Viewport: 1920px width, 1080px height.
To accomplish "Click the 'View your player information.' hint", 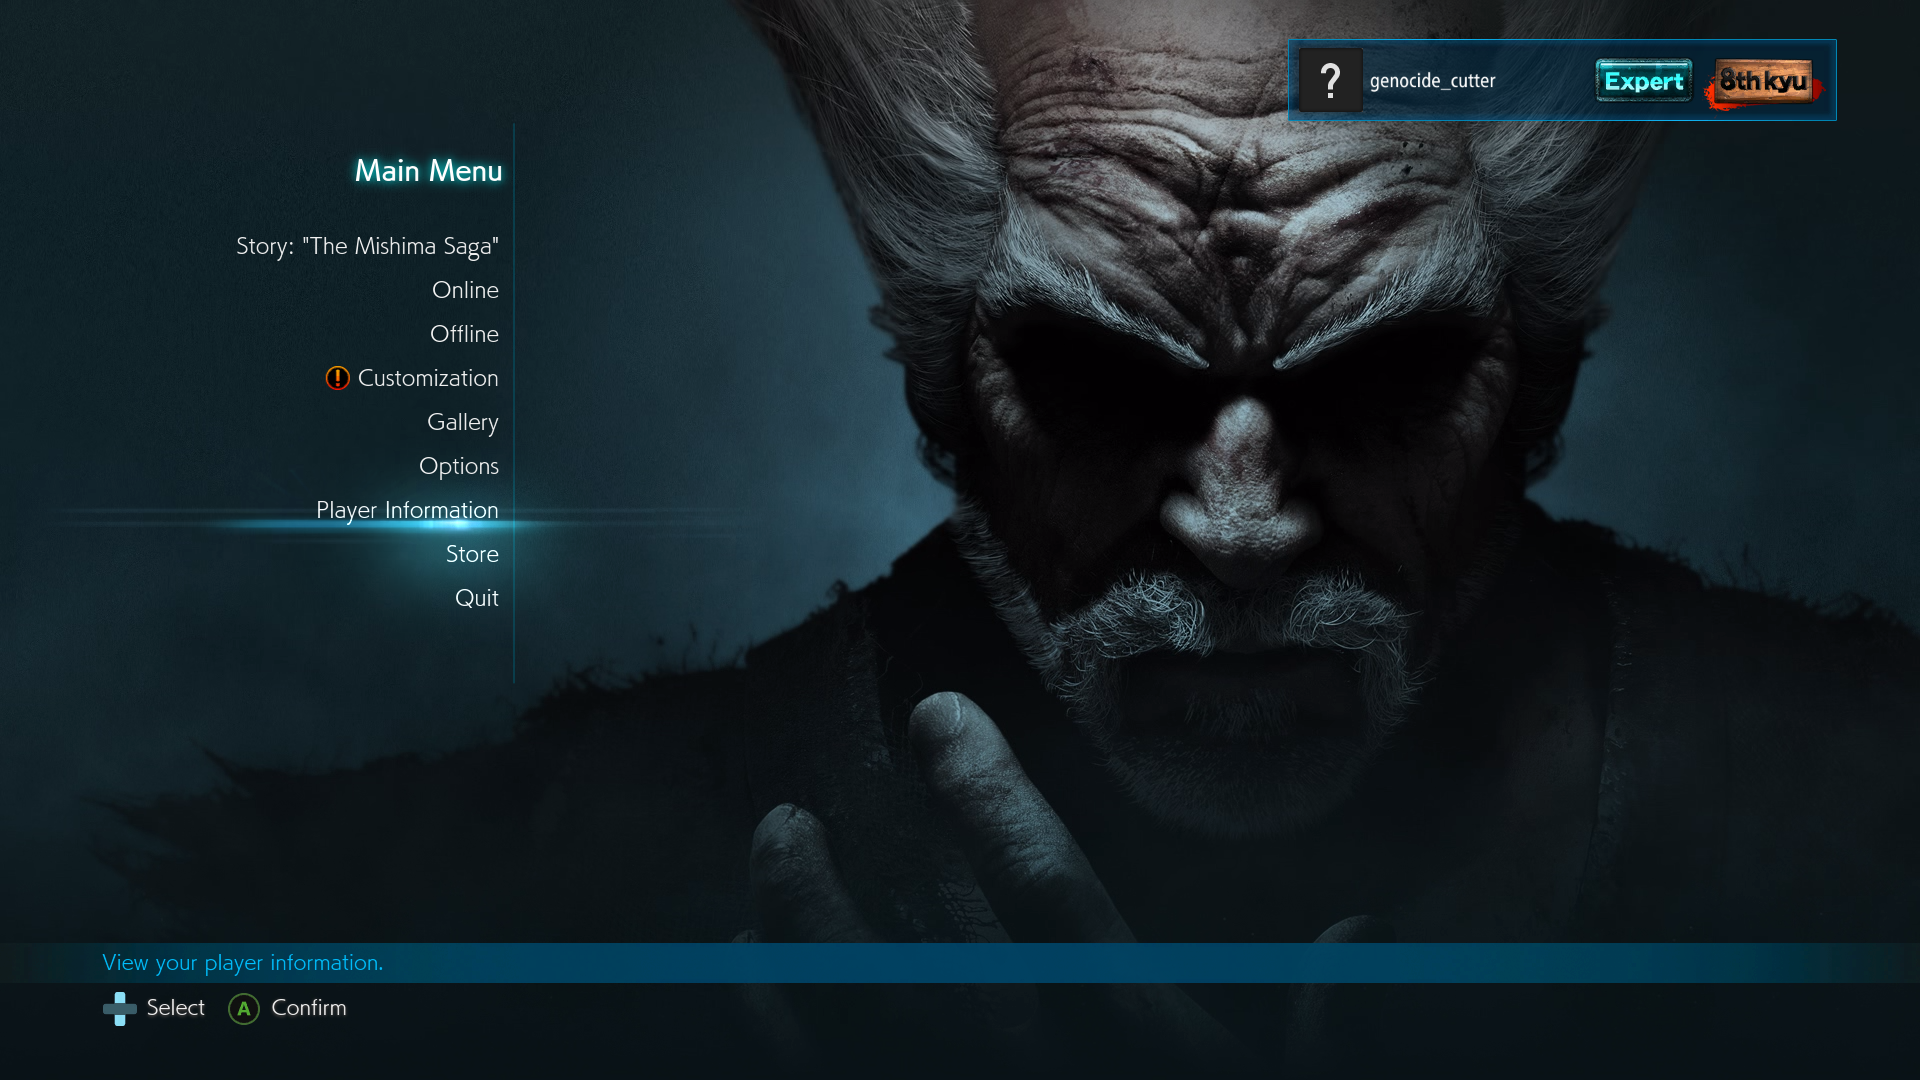I will pyautogui.click(x=243, y=963).
